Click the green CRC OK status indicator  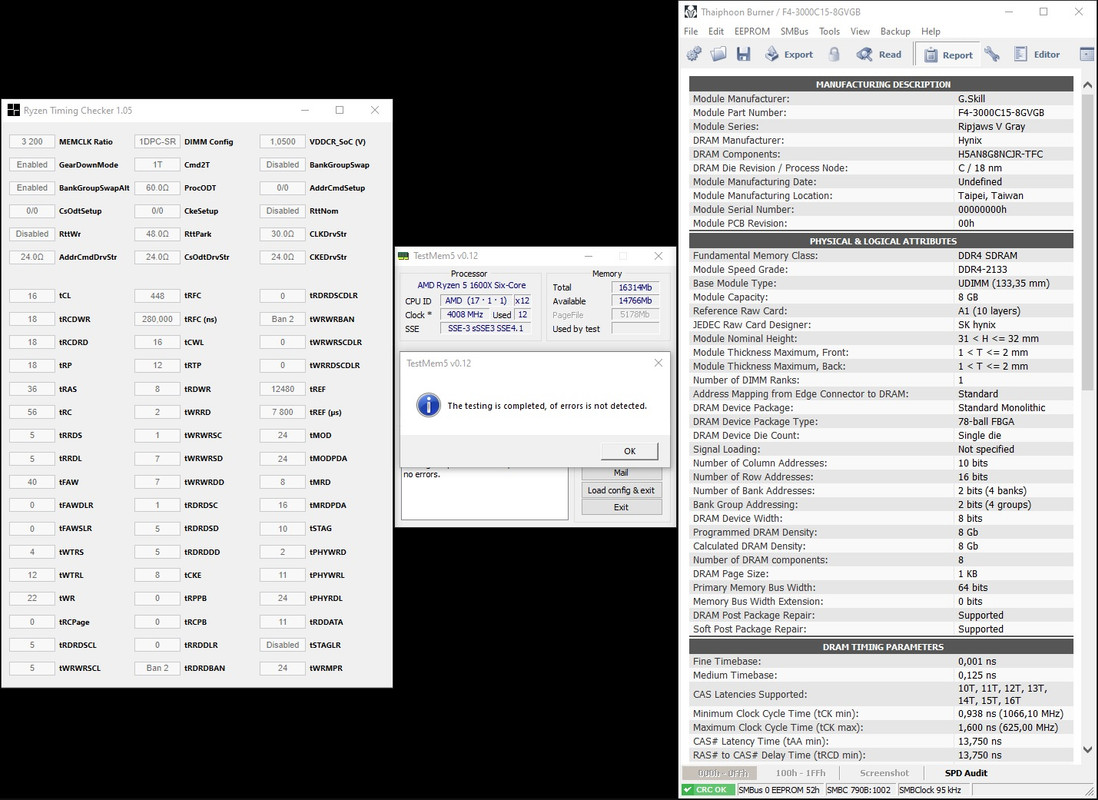point(709,789)
